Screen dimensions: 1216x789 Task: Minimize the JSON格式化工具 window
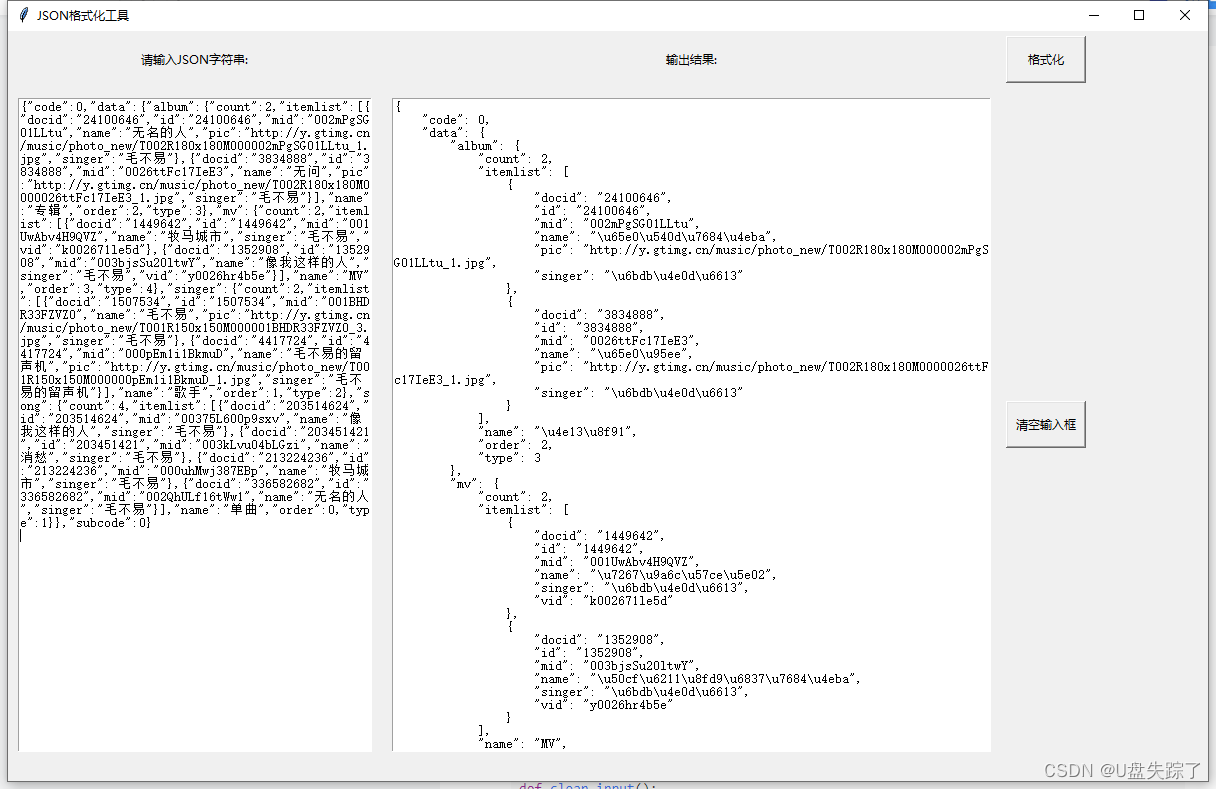(1093, 15)
